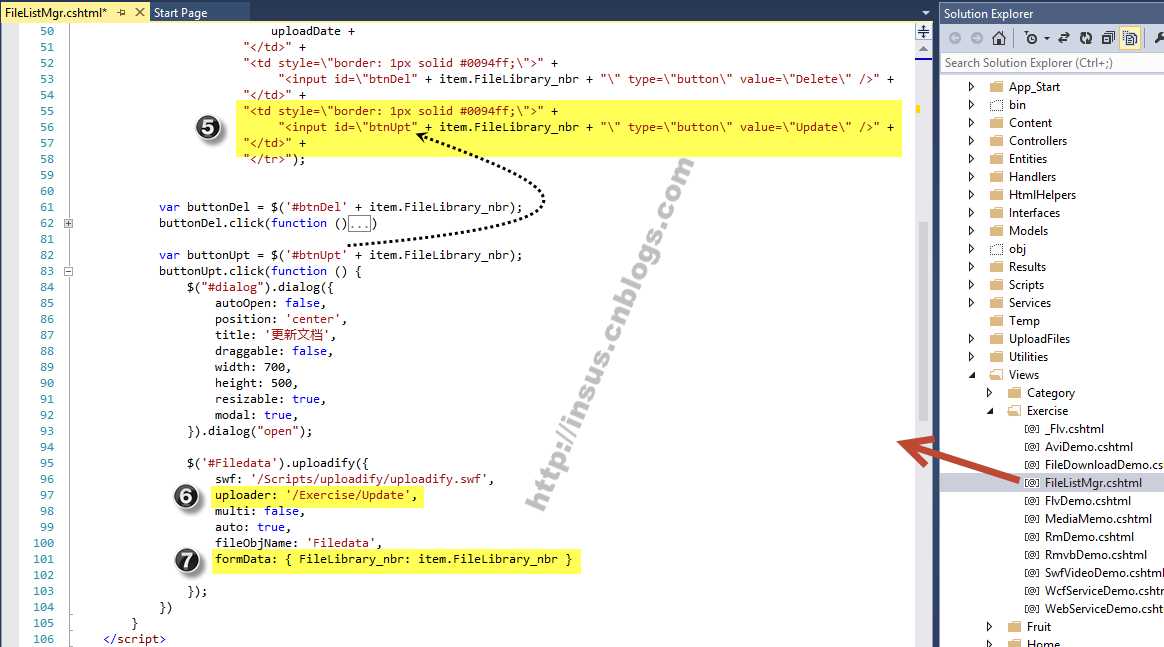Click the Controllers folder icon

pos(996,140)
